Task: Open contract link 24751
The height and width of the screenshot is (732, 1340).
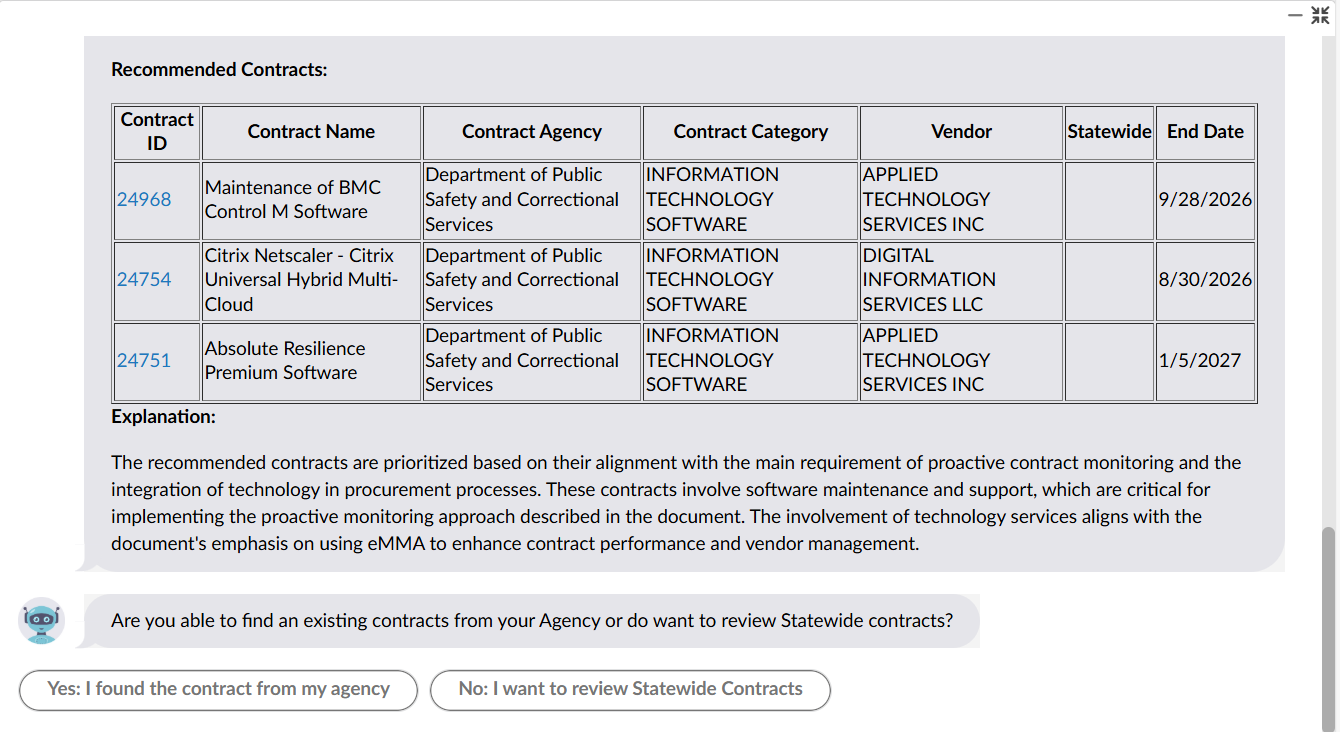Action: 143,360
